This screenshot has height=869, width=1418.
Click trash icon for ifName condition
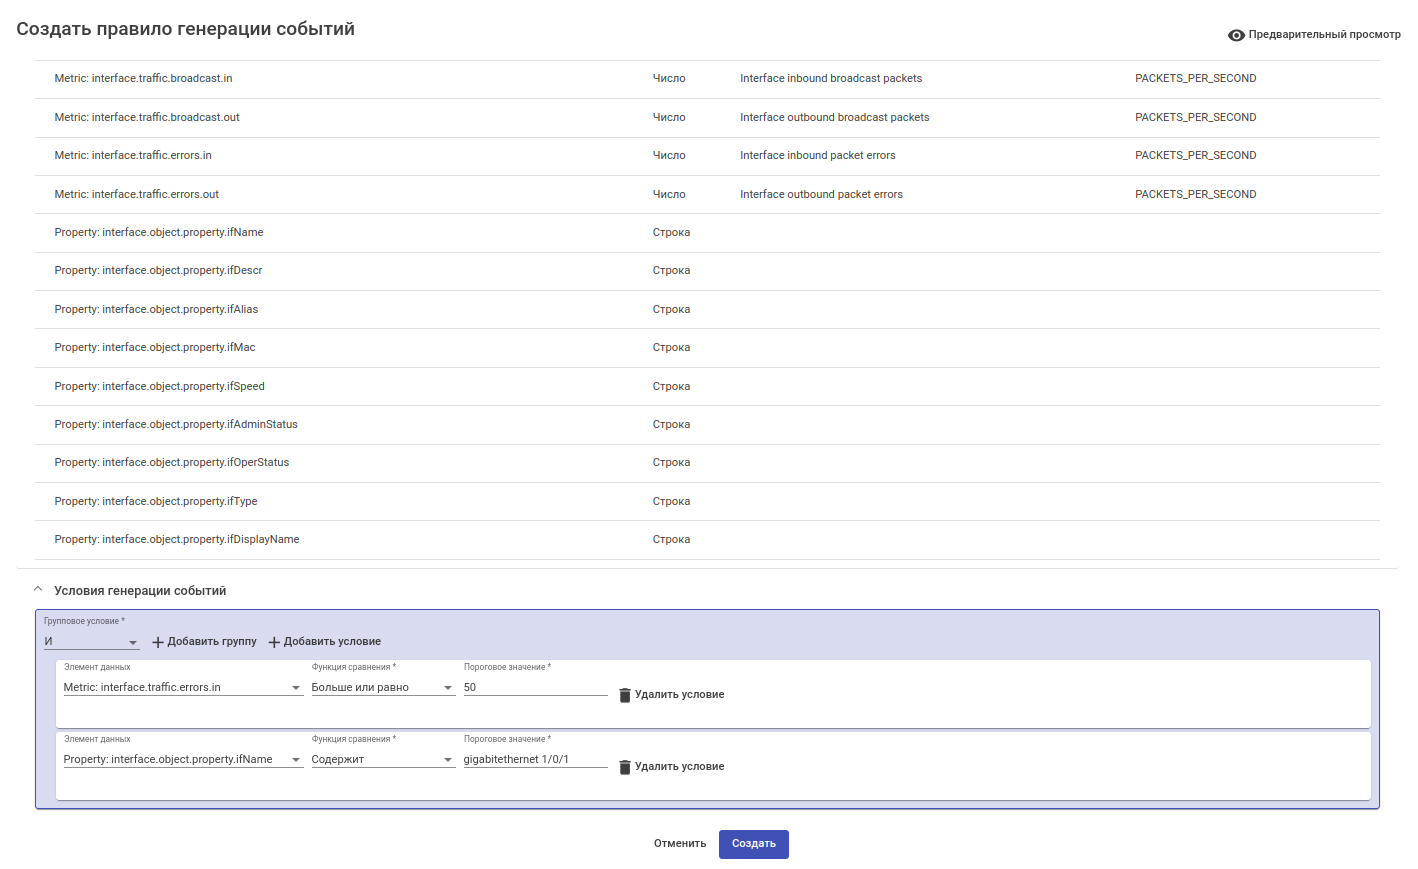[625, 767]
